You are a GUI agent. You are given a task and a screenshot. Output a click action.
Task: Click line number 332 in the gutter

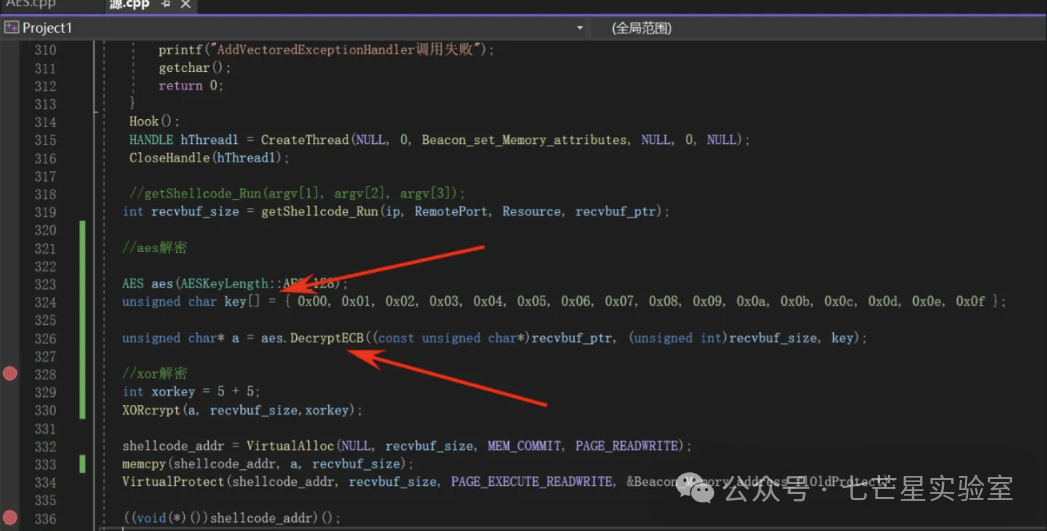(x=45, y=447)
